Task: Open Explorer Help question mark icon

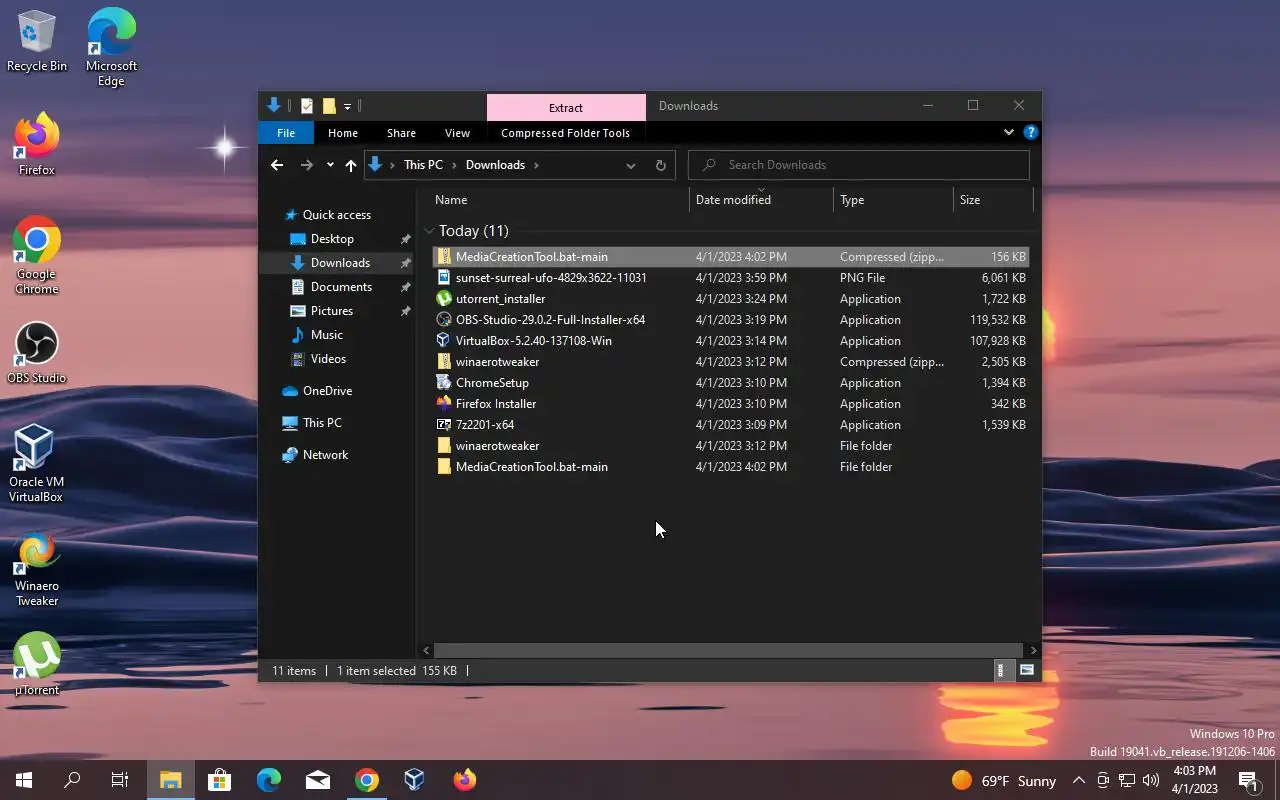Action: [x=1031, y=132]
